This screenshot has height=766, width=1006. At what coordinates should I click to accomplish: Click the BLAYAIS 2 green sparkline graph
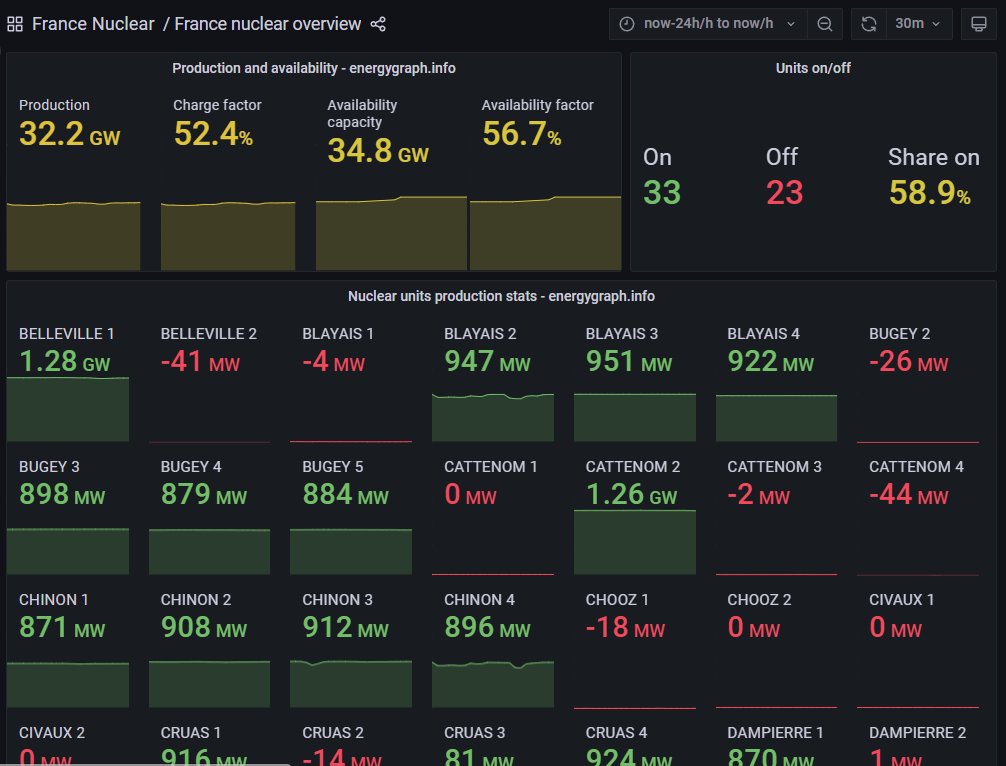coord(493,418)
